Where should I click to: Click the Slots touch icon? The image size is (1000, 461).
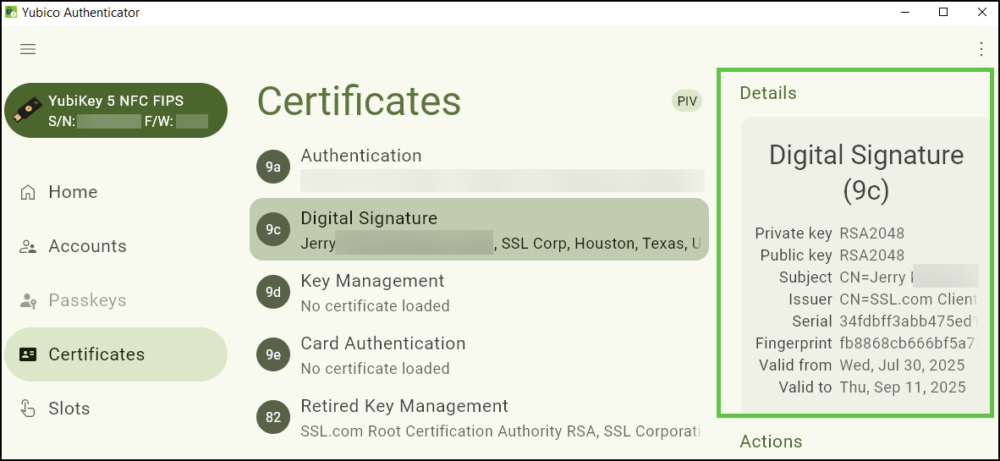coord(28,408)
